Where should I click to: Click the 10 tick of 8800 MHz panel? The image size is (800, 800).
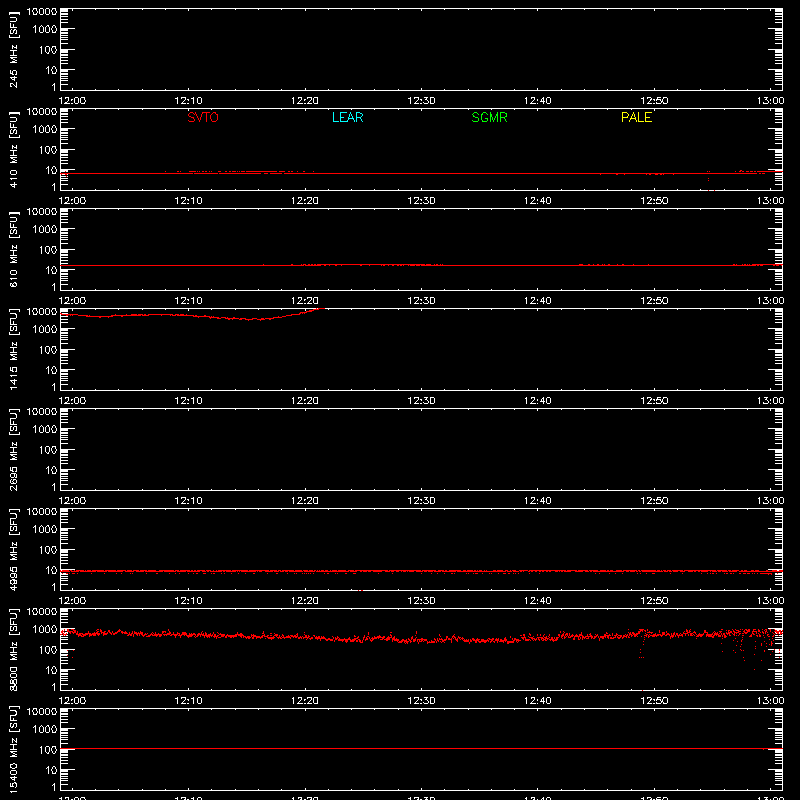[x=51, y=670]
